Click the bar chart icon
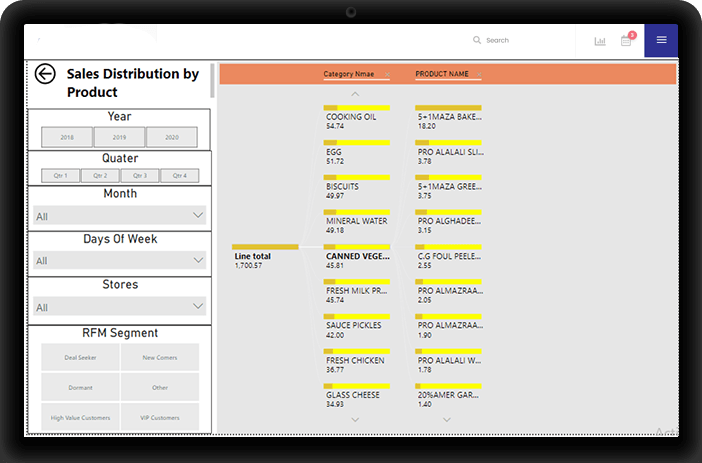Screen dimensions: 702x463 600,41
